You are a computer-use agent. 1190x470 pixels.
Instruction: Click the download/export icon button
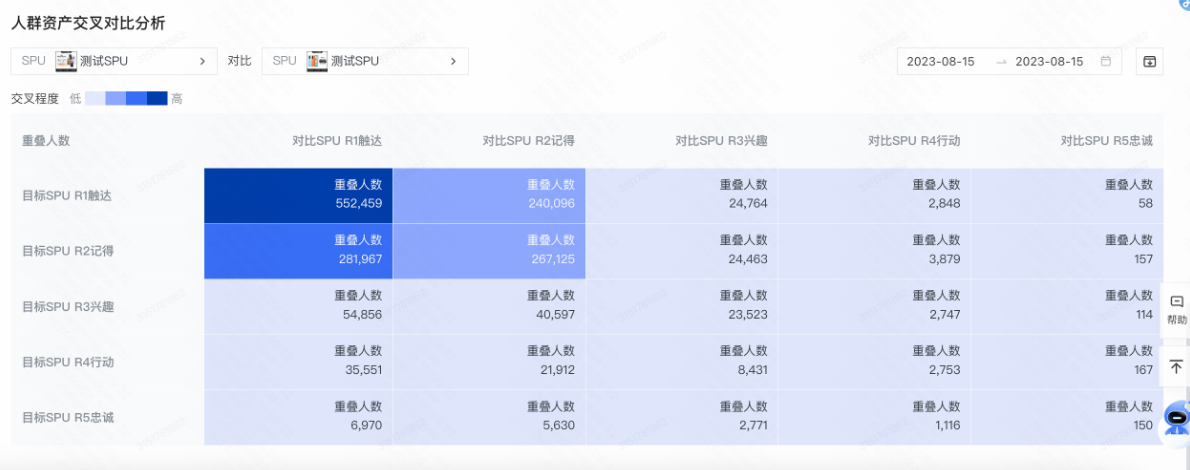[x=1149, y=61]
